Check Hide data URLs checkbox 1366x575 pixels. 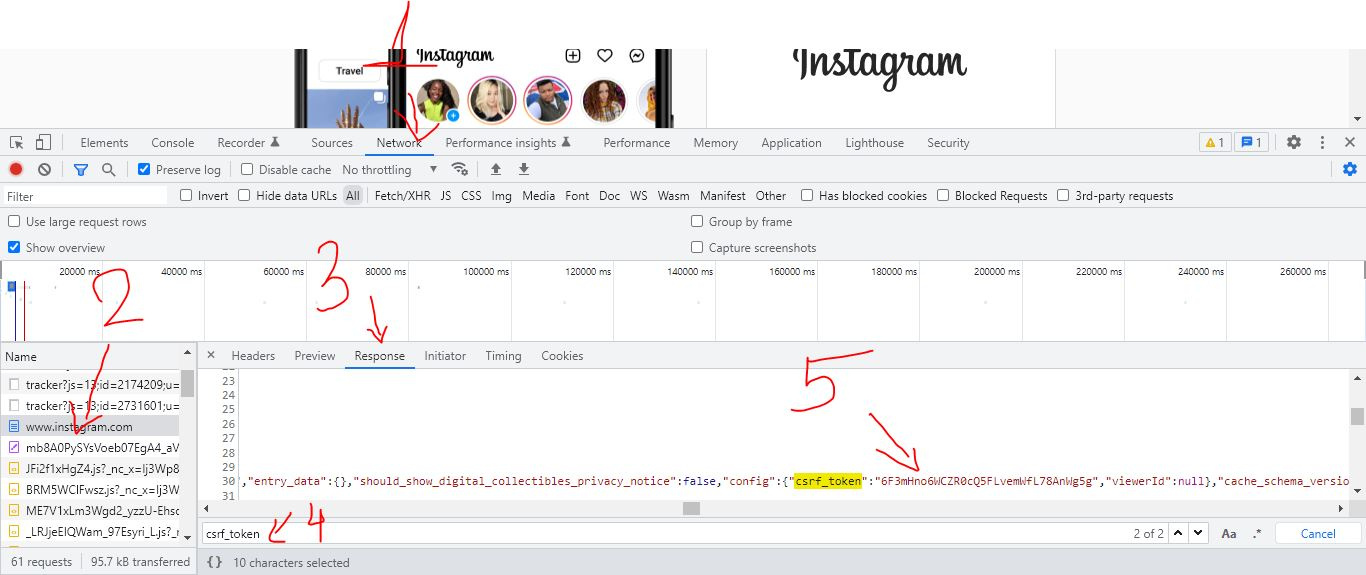point(244,196)
